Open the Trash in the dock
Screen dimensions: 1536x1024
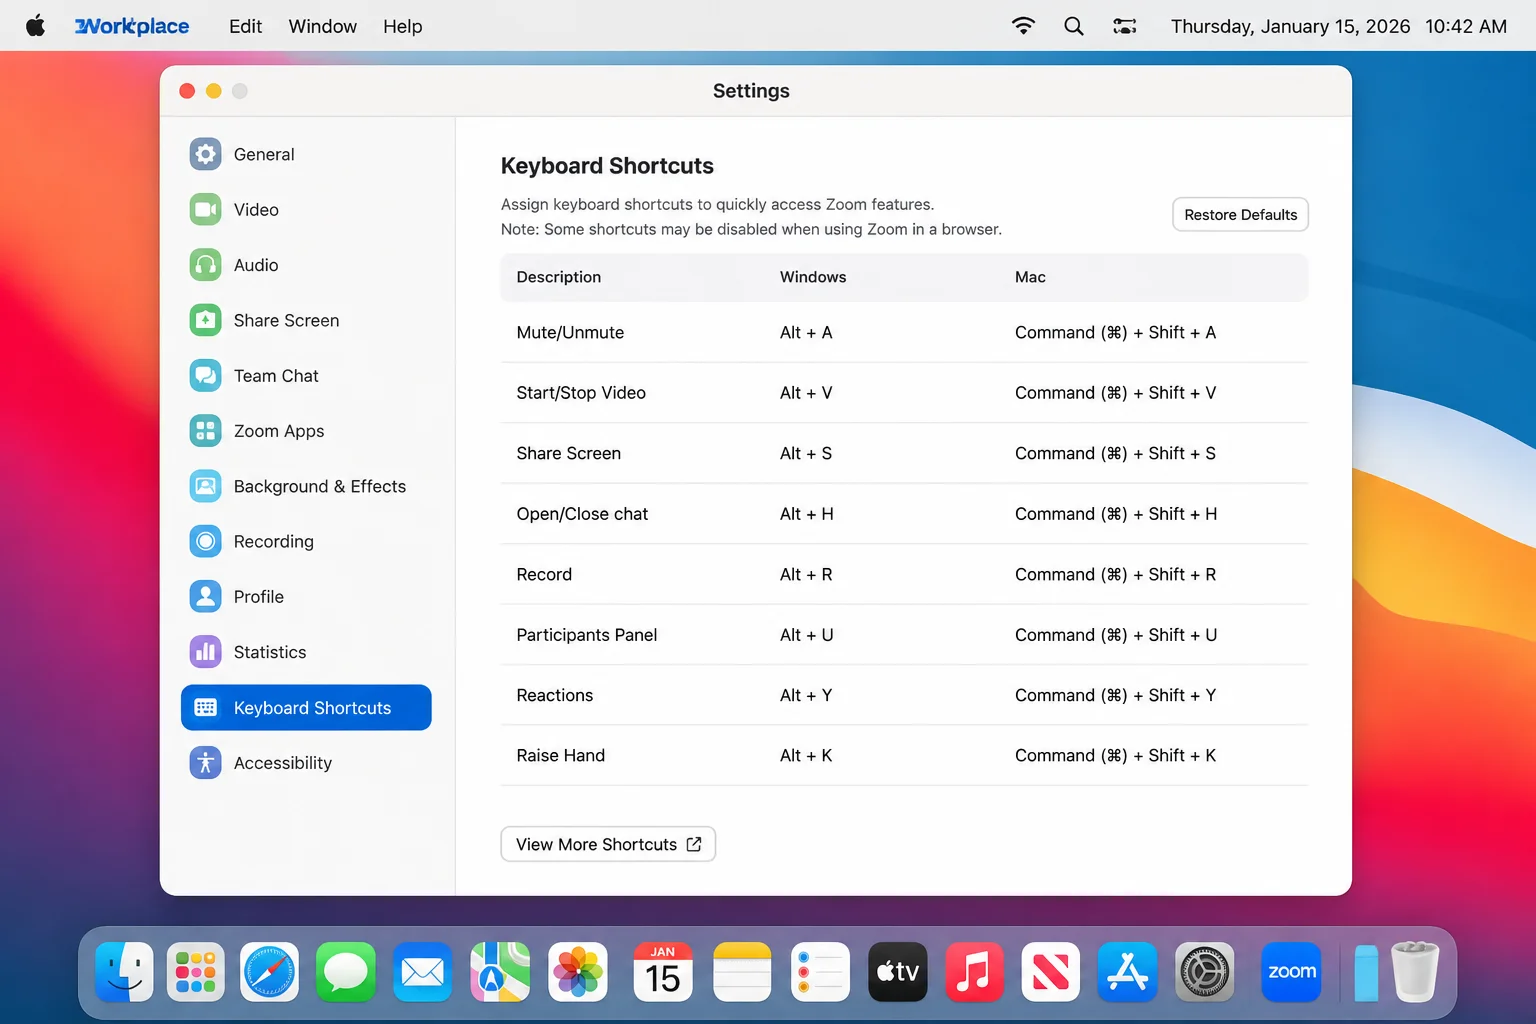[1415, 971]
